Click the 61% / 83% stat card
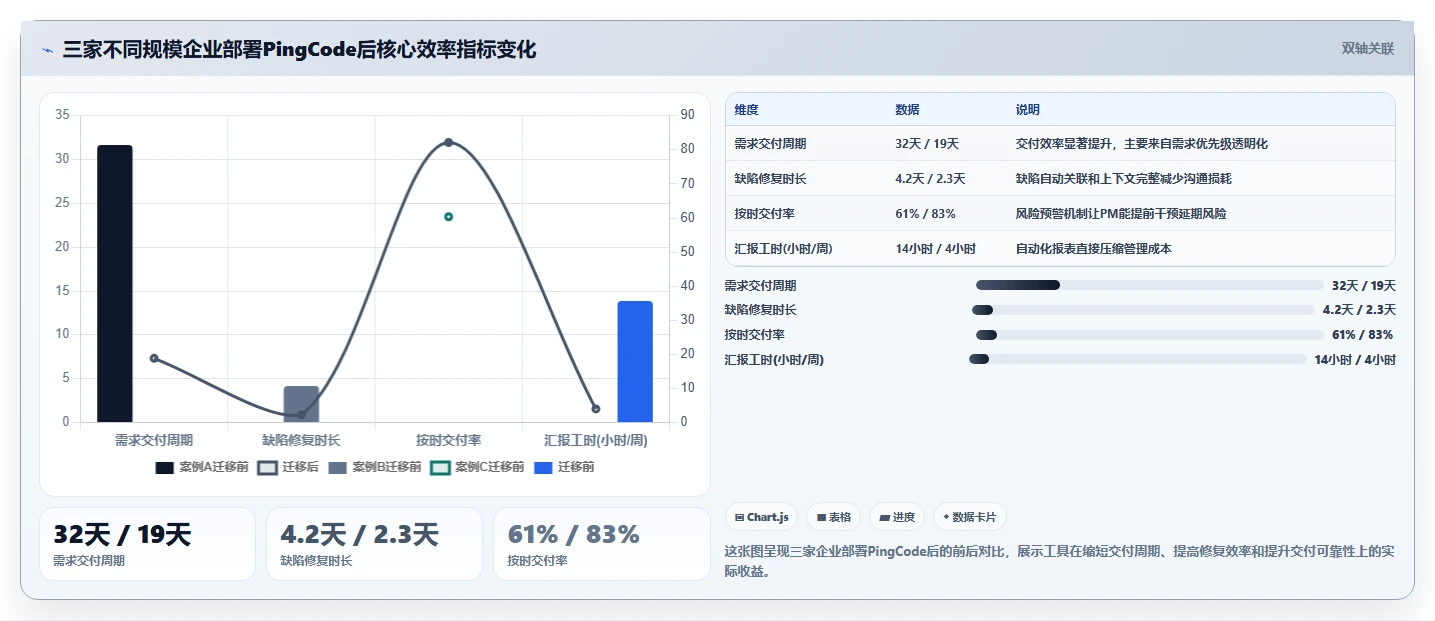Screen dimensions: 1435x621 (601, 543)
